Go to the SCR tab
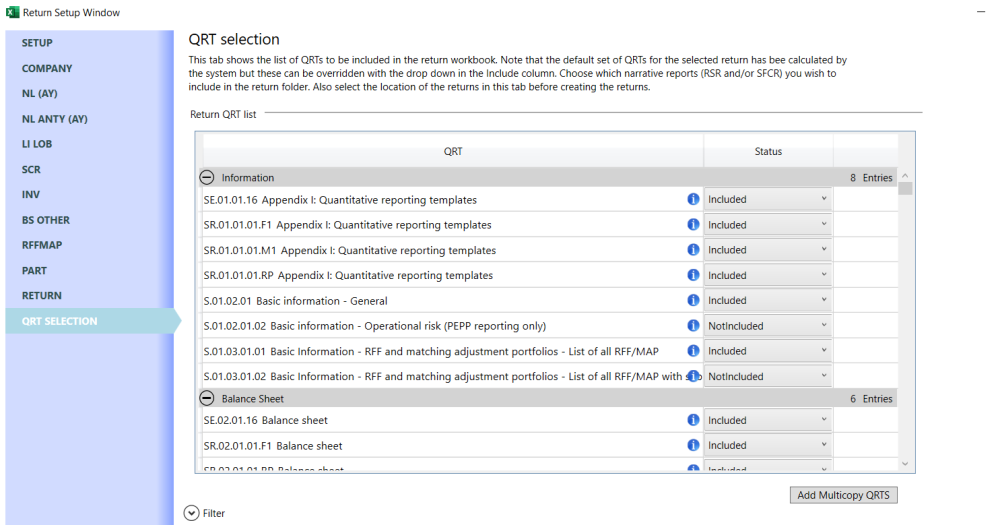The height and width of the screenshot is (525, 1000). coord(31,170)
